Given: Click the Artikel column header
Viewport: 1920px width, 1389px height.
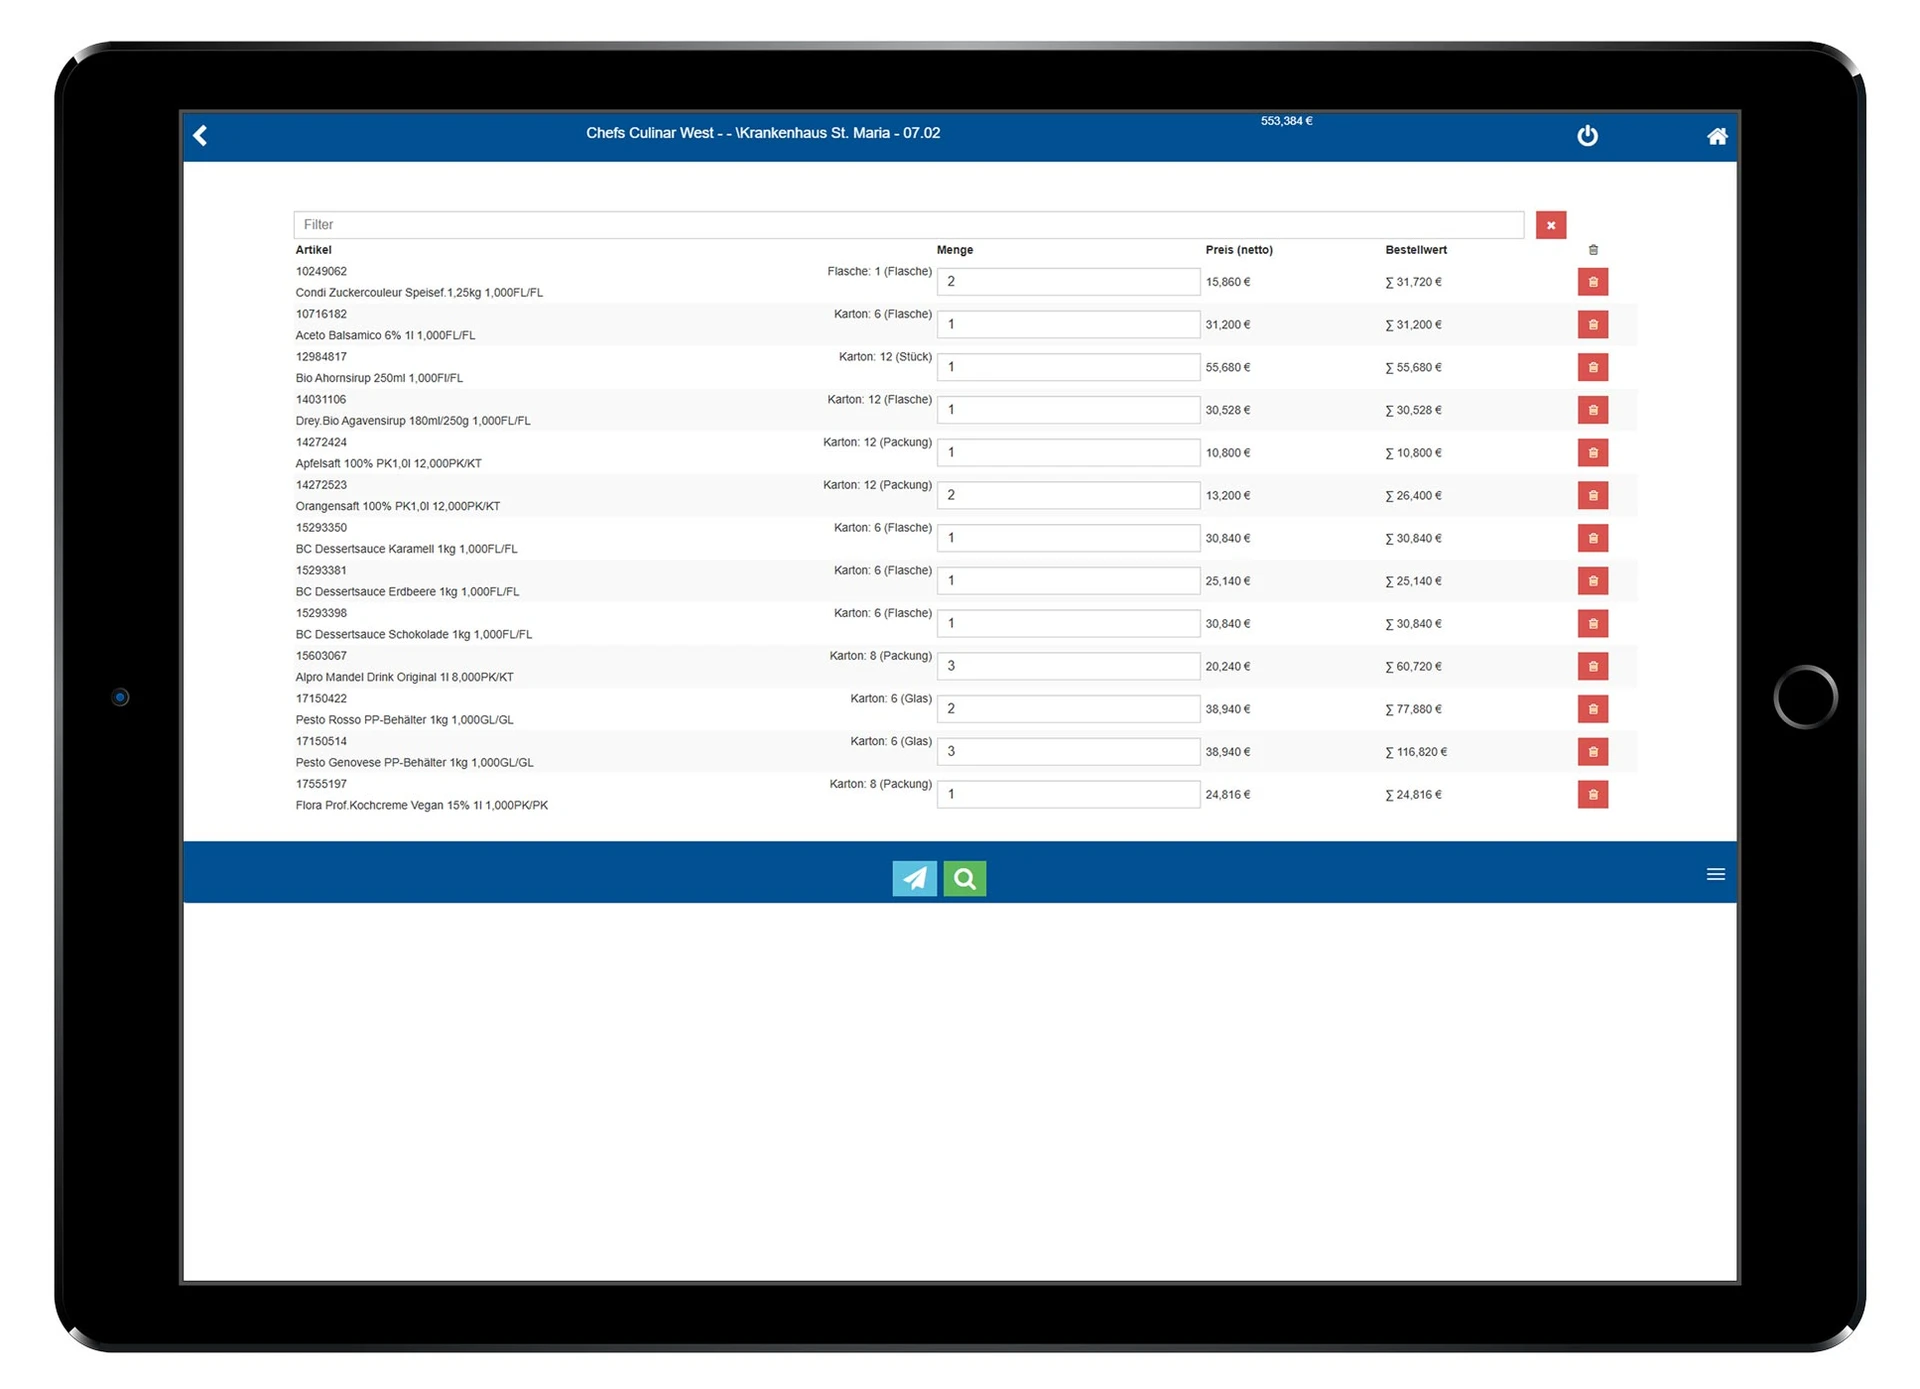Looking at the screenshot, I should [x=313, y=250].
